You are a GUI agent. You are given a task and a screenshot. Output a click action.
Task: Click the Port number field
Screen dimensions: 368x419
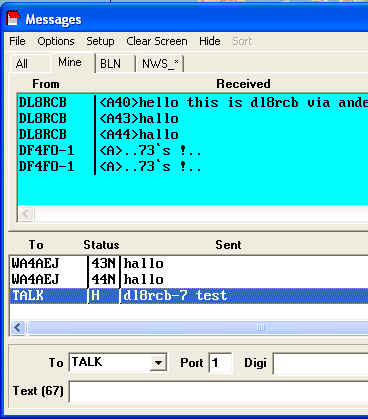pyautogui.click(x=220, y=363)
